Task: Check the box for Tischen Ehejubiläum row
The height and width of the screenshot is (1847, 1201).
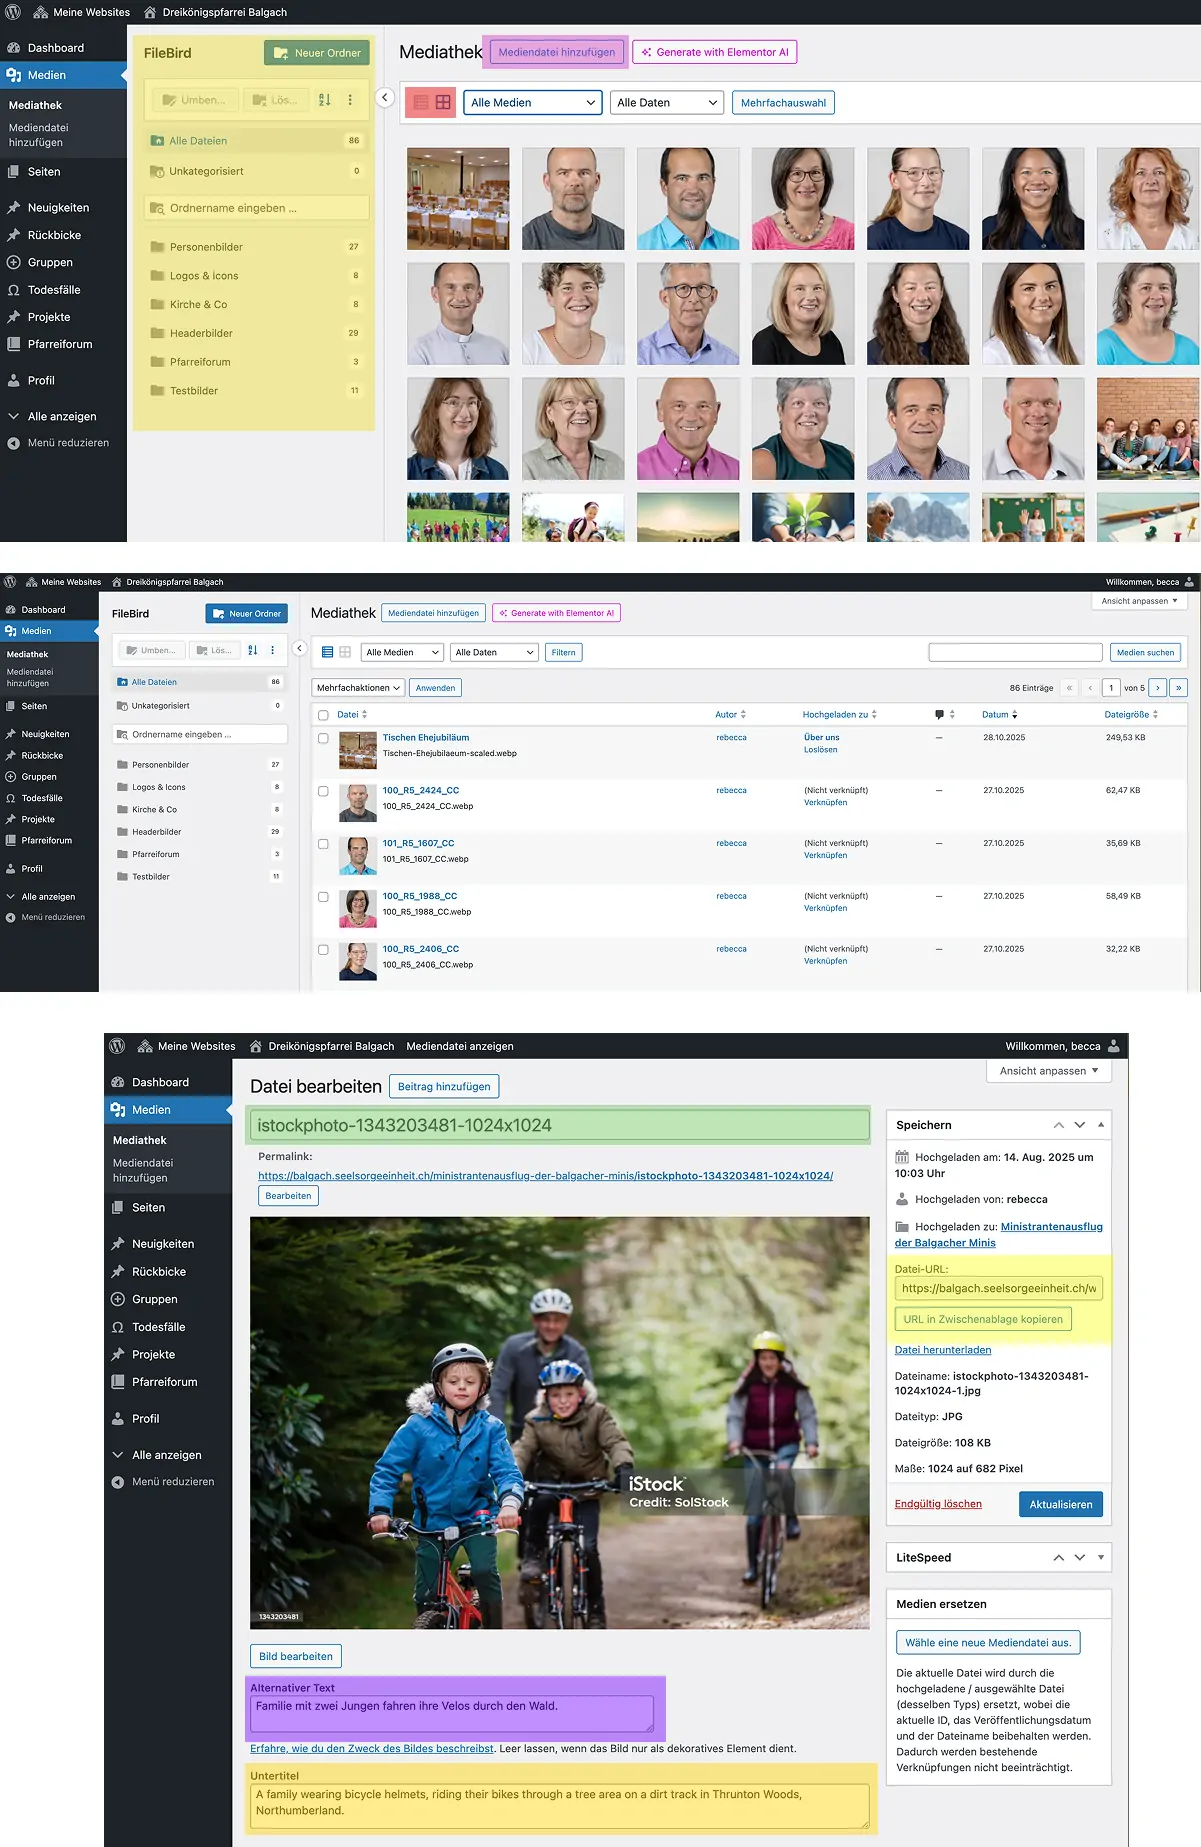Action: click(x=323, y=738)
